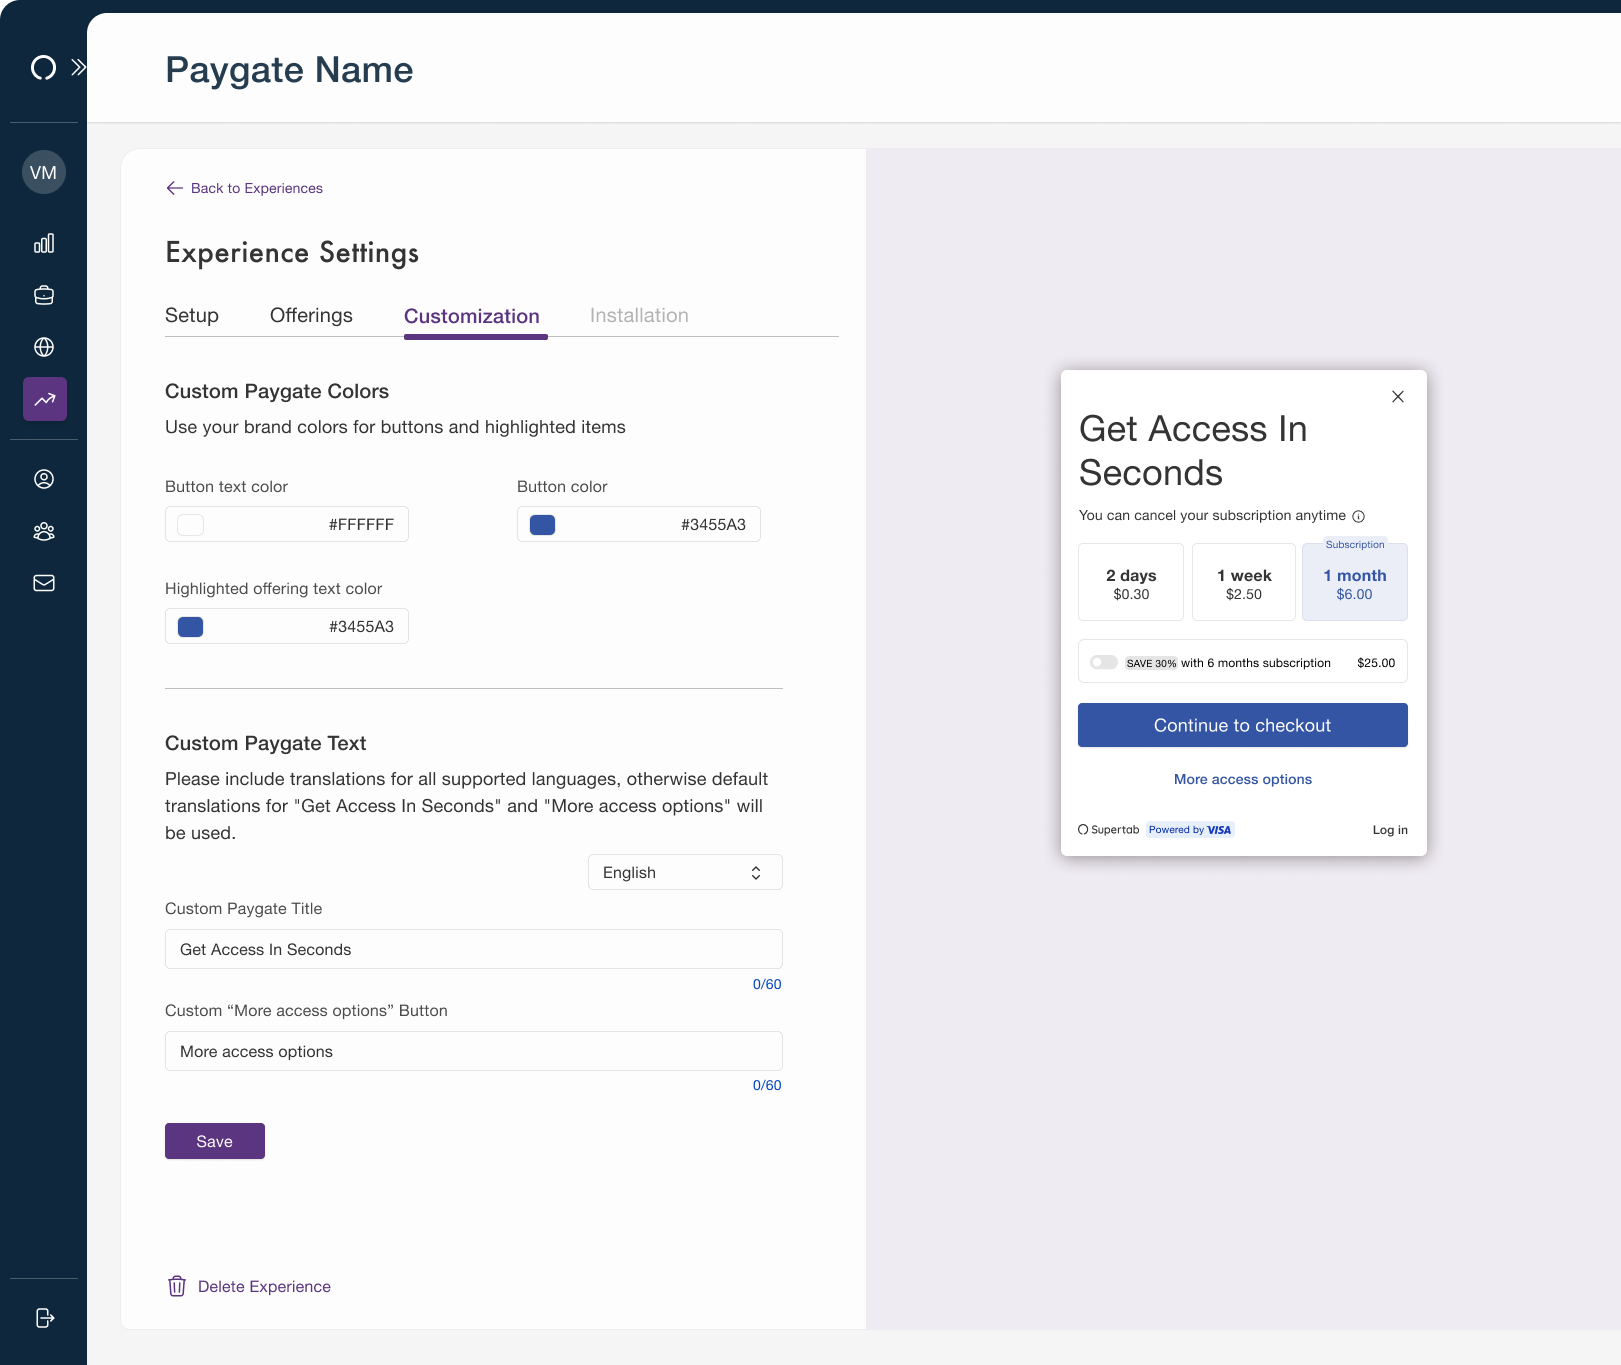Select the 2 days $0.30 pricing option
This screenshot has height=1365, width=1621.
coord(1131,582)
